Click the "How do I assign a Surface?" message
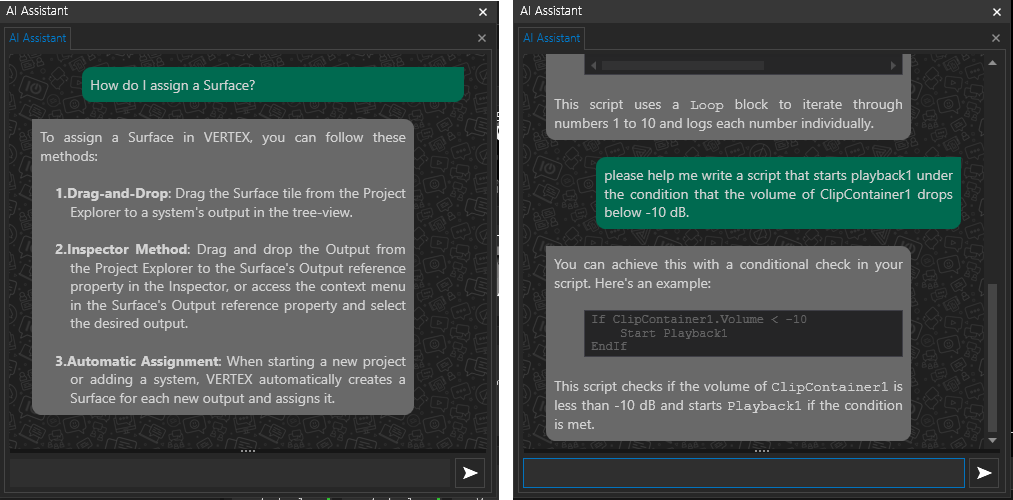The width and height of the screenshot is (1013, 500). [272, 85]
